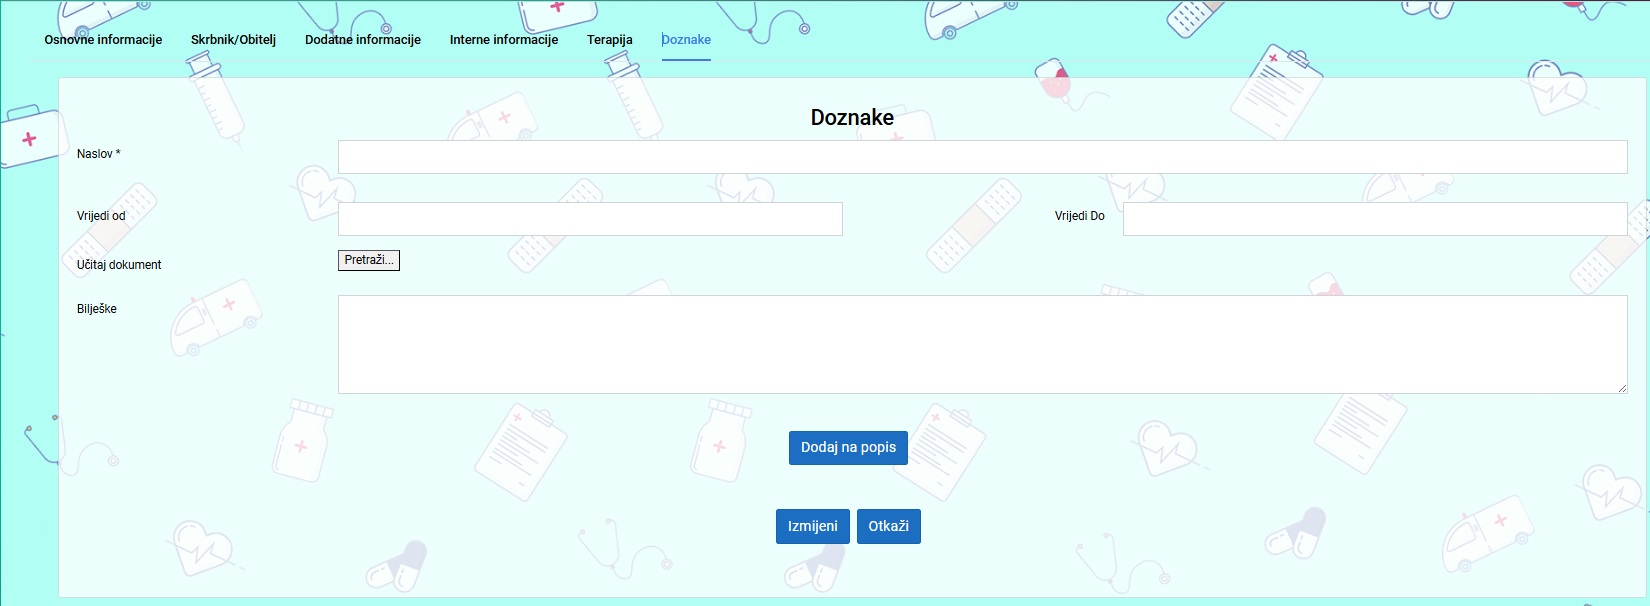Viewport: 1650px width, 606px height.
Task: Click the Naslov field label
Action: pos(98,154)
